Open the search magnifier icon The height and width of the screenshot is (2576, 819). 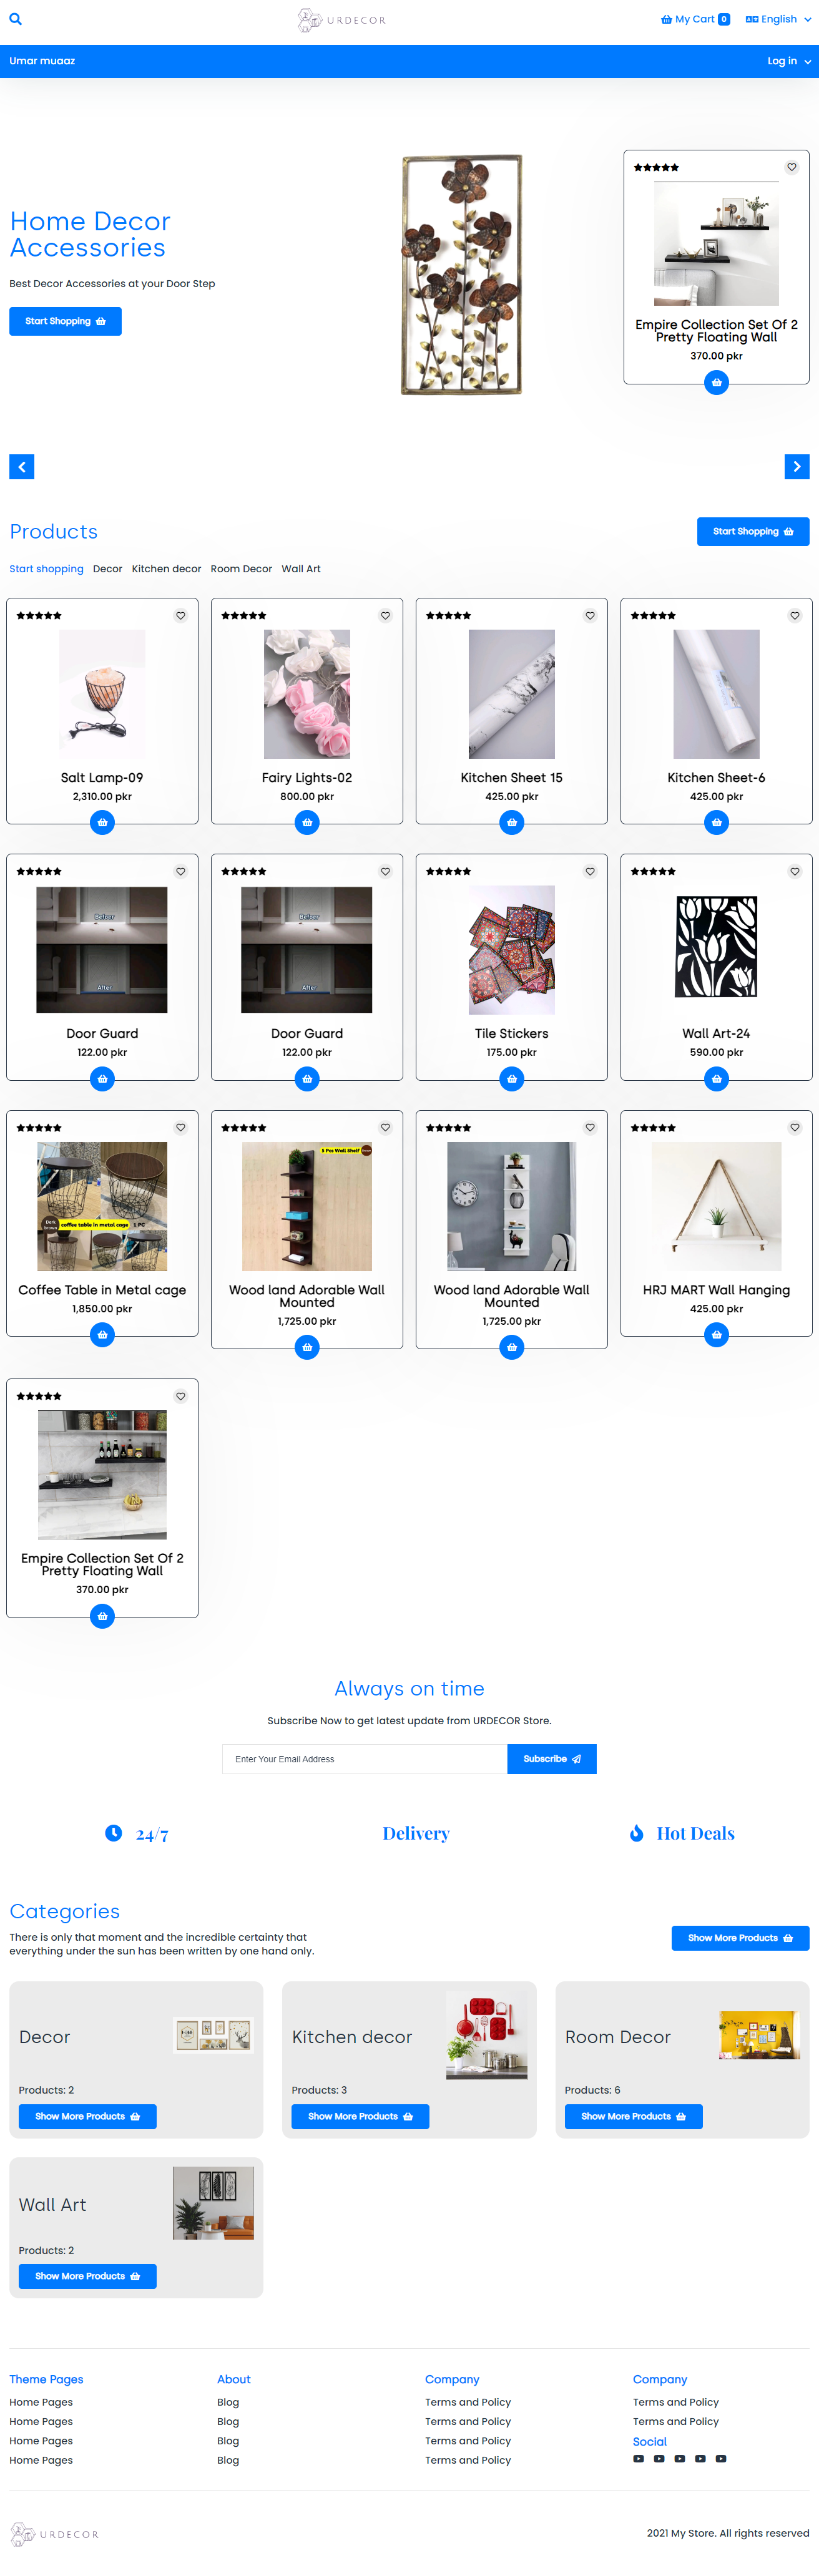click(x=15, y=19)
